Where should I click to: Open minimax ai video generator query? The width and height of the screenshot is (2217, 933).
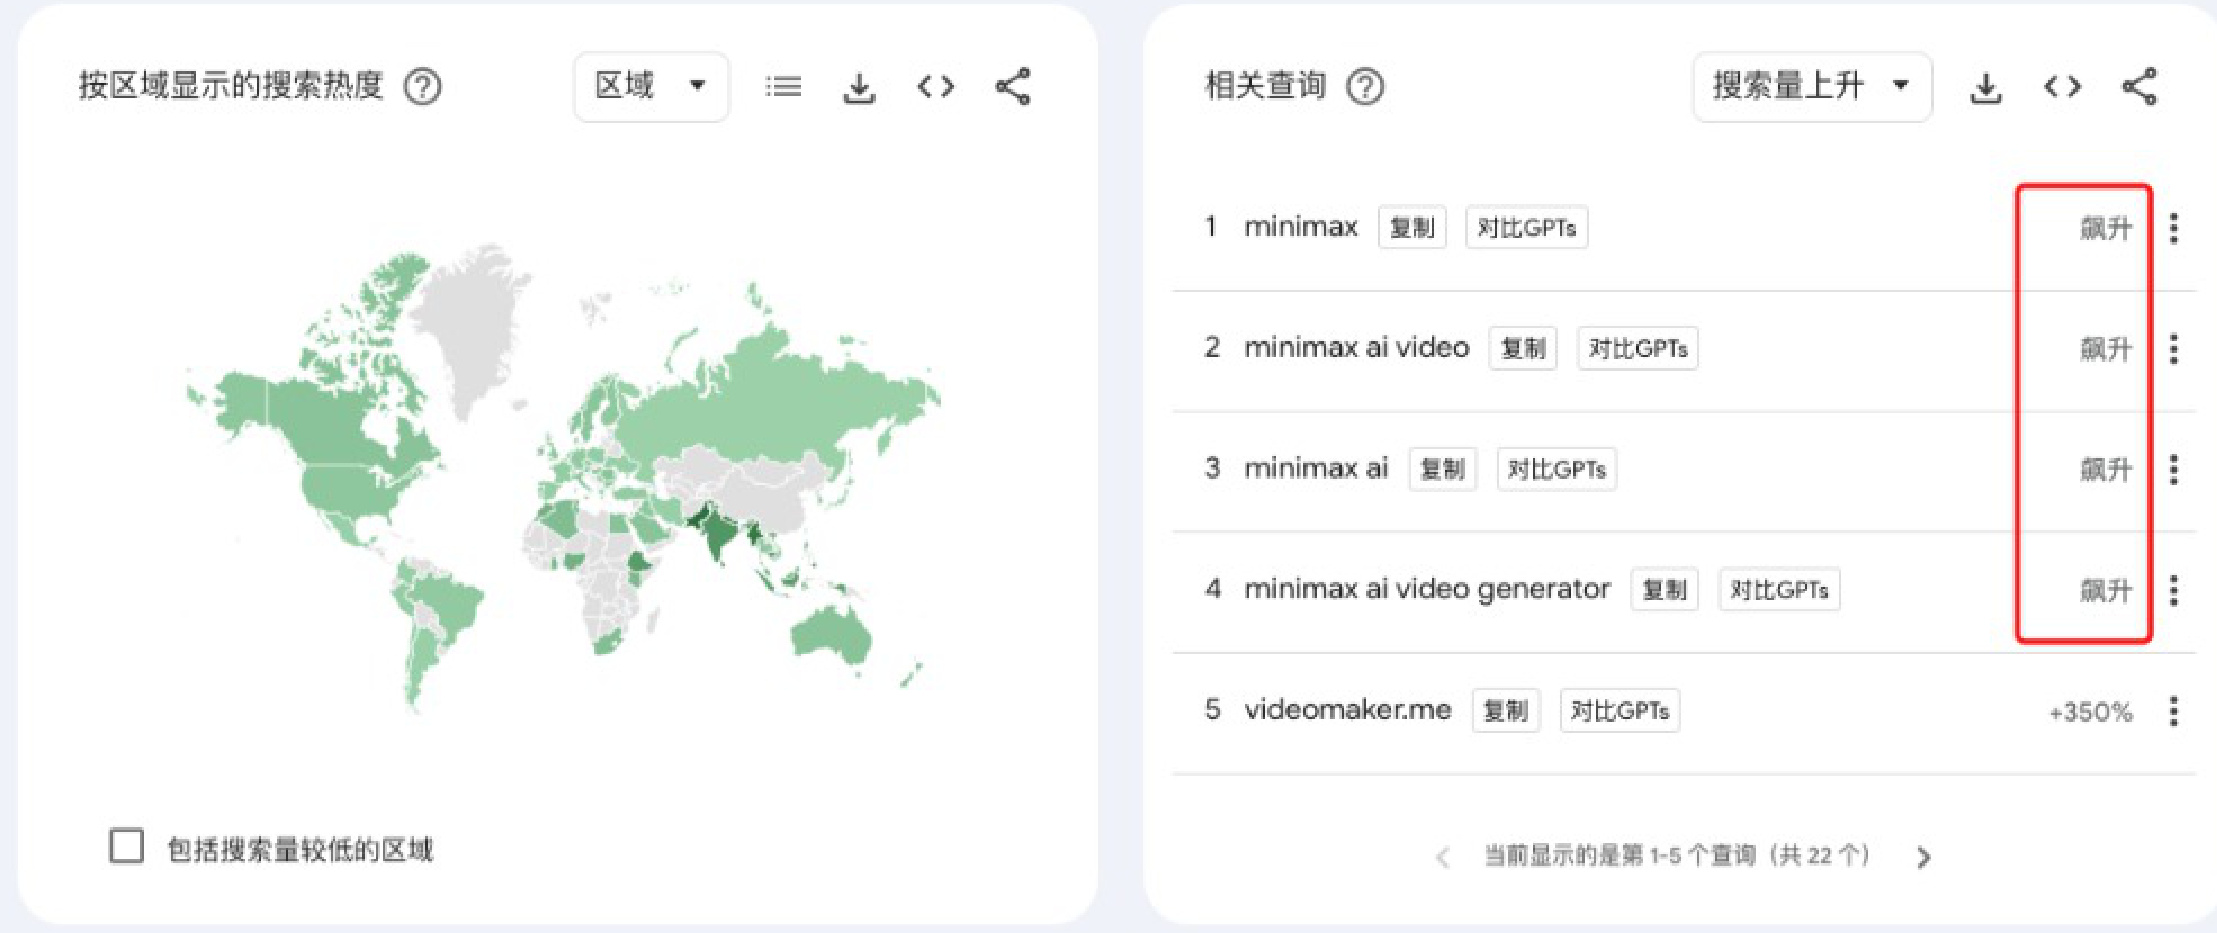pyautogui.click(x=1427, y=589)
